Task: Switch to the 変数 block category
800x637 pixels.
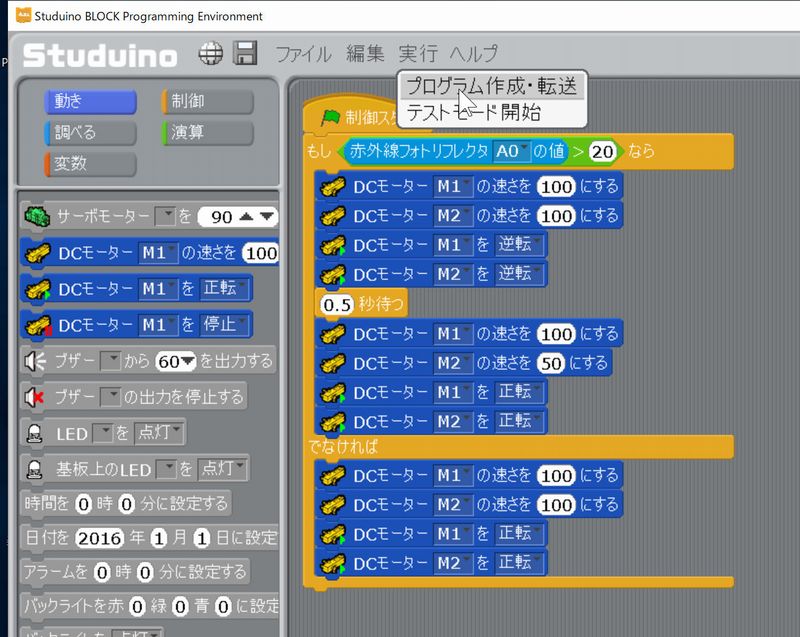Action: click(90, 163)
